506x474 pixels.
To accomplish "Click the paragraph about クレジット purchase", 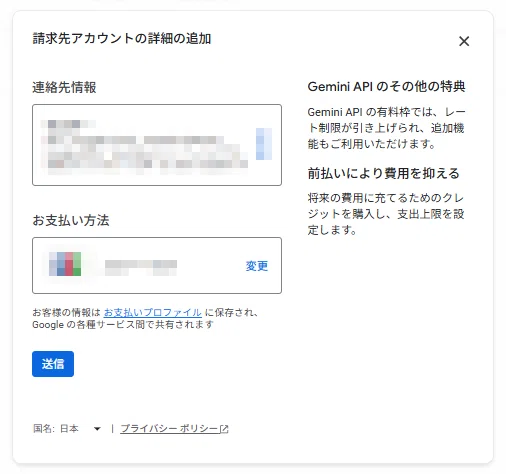I will [x=386, y=214].
